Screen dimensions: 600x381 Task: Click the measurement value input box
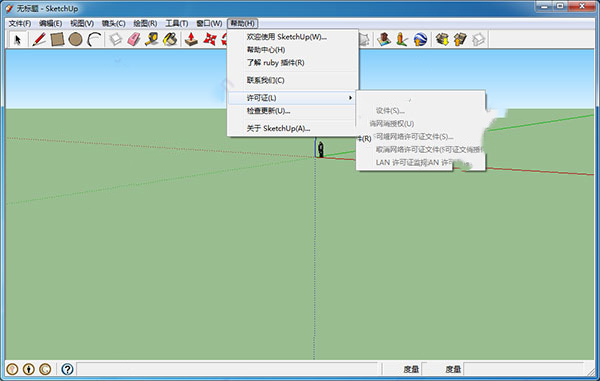coord(523,369)
